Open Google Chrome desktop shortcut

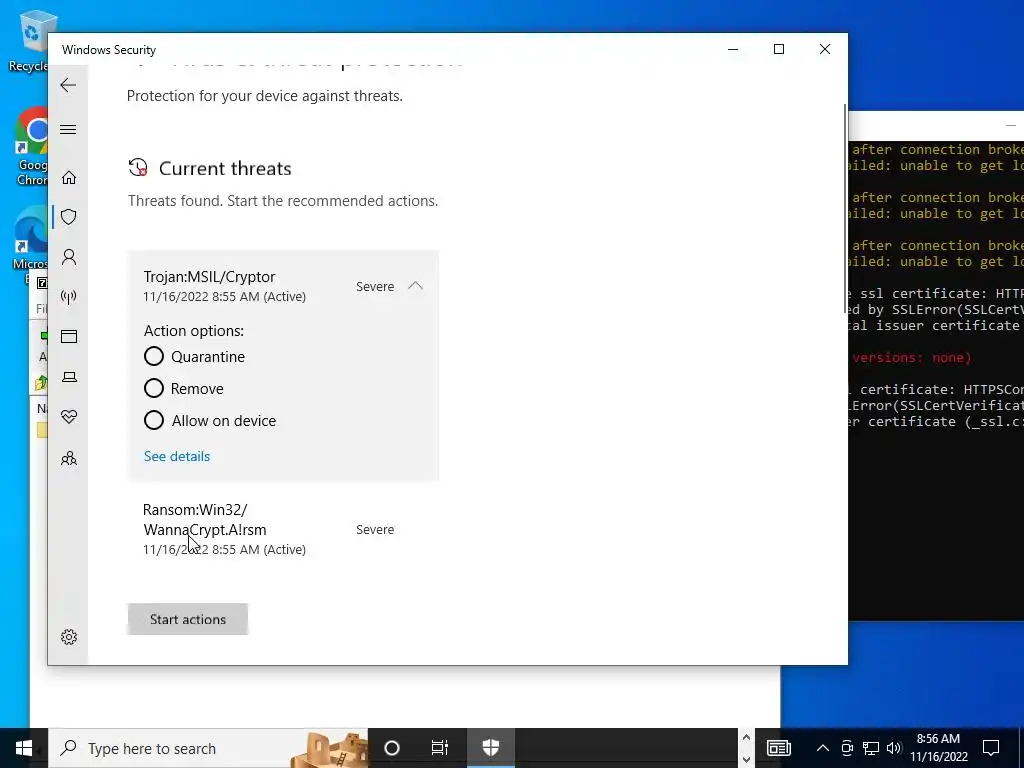(x=31, y=147)
